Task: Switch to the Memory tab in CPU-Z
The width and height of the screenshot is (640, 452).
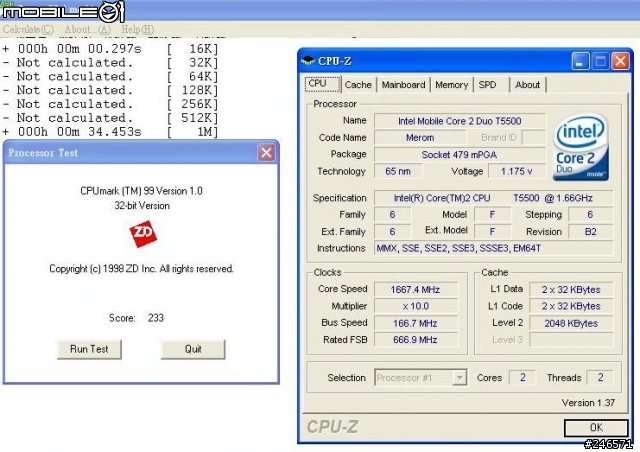Action: (x=451, y=85)
